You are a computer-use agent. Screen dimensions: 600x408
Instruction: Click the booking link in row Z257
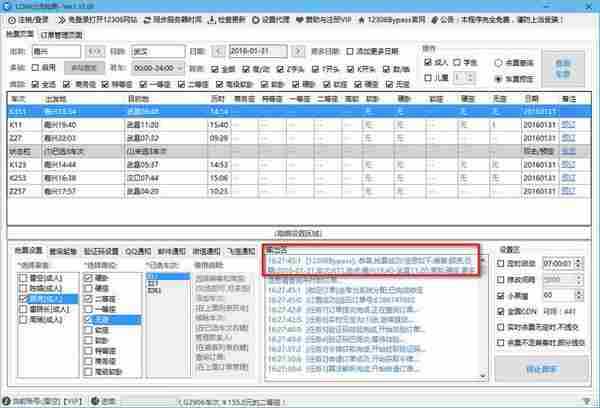pyautogui.click(x=568, y=191)
